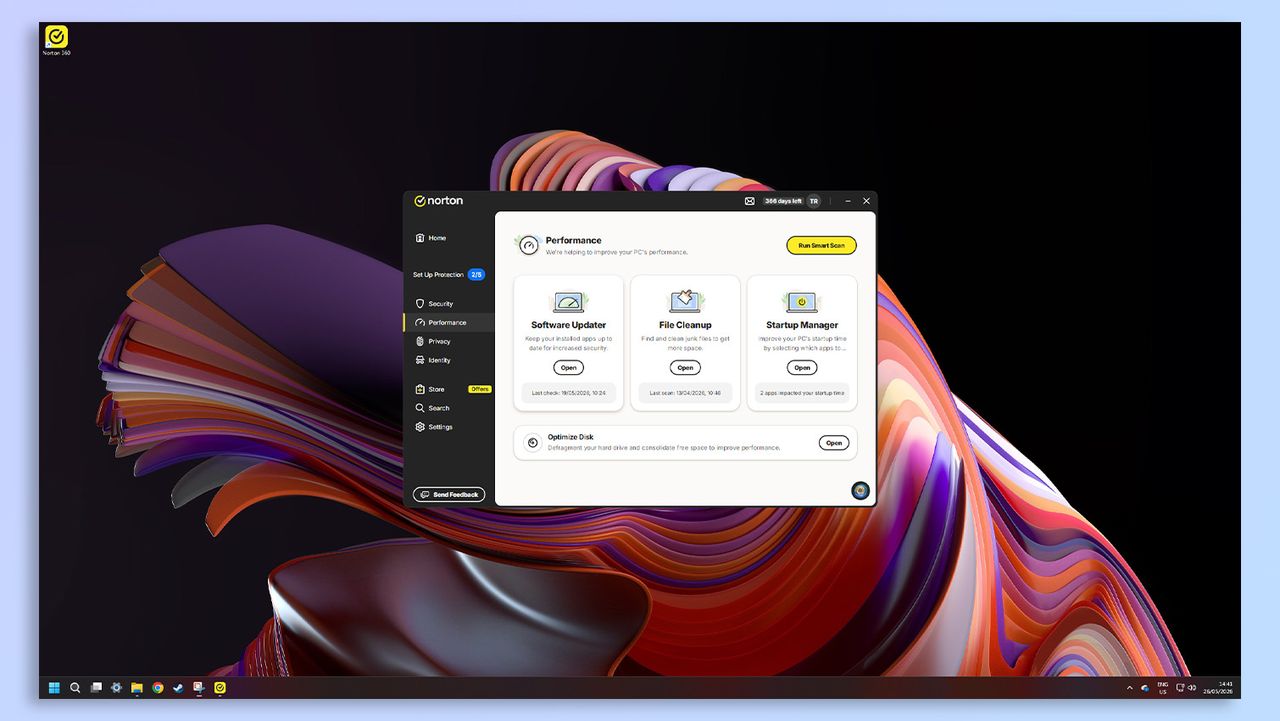
Task: Show hidden system tray icons
Action: (x=1130, y=688)
